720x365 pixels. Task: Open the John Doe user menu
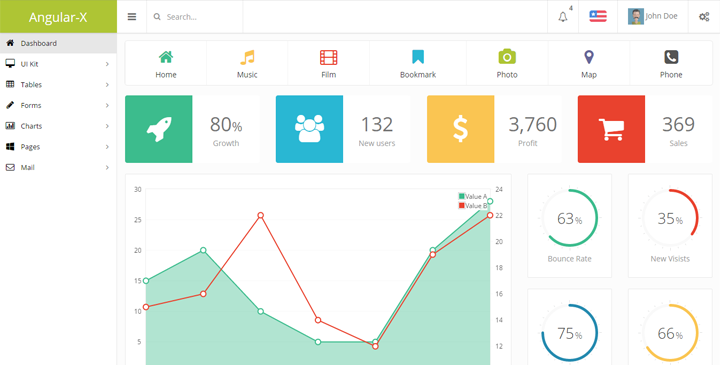(x=652, y=17)
